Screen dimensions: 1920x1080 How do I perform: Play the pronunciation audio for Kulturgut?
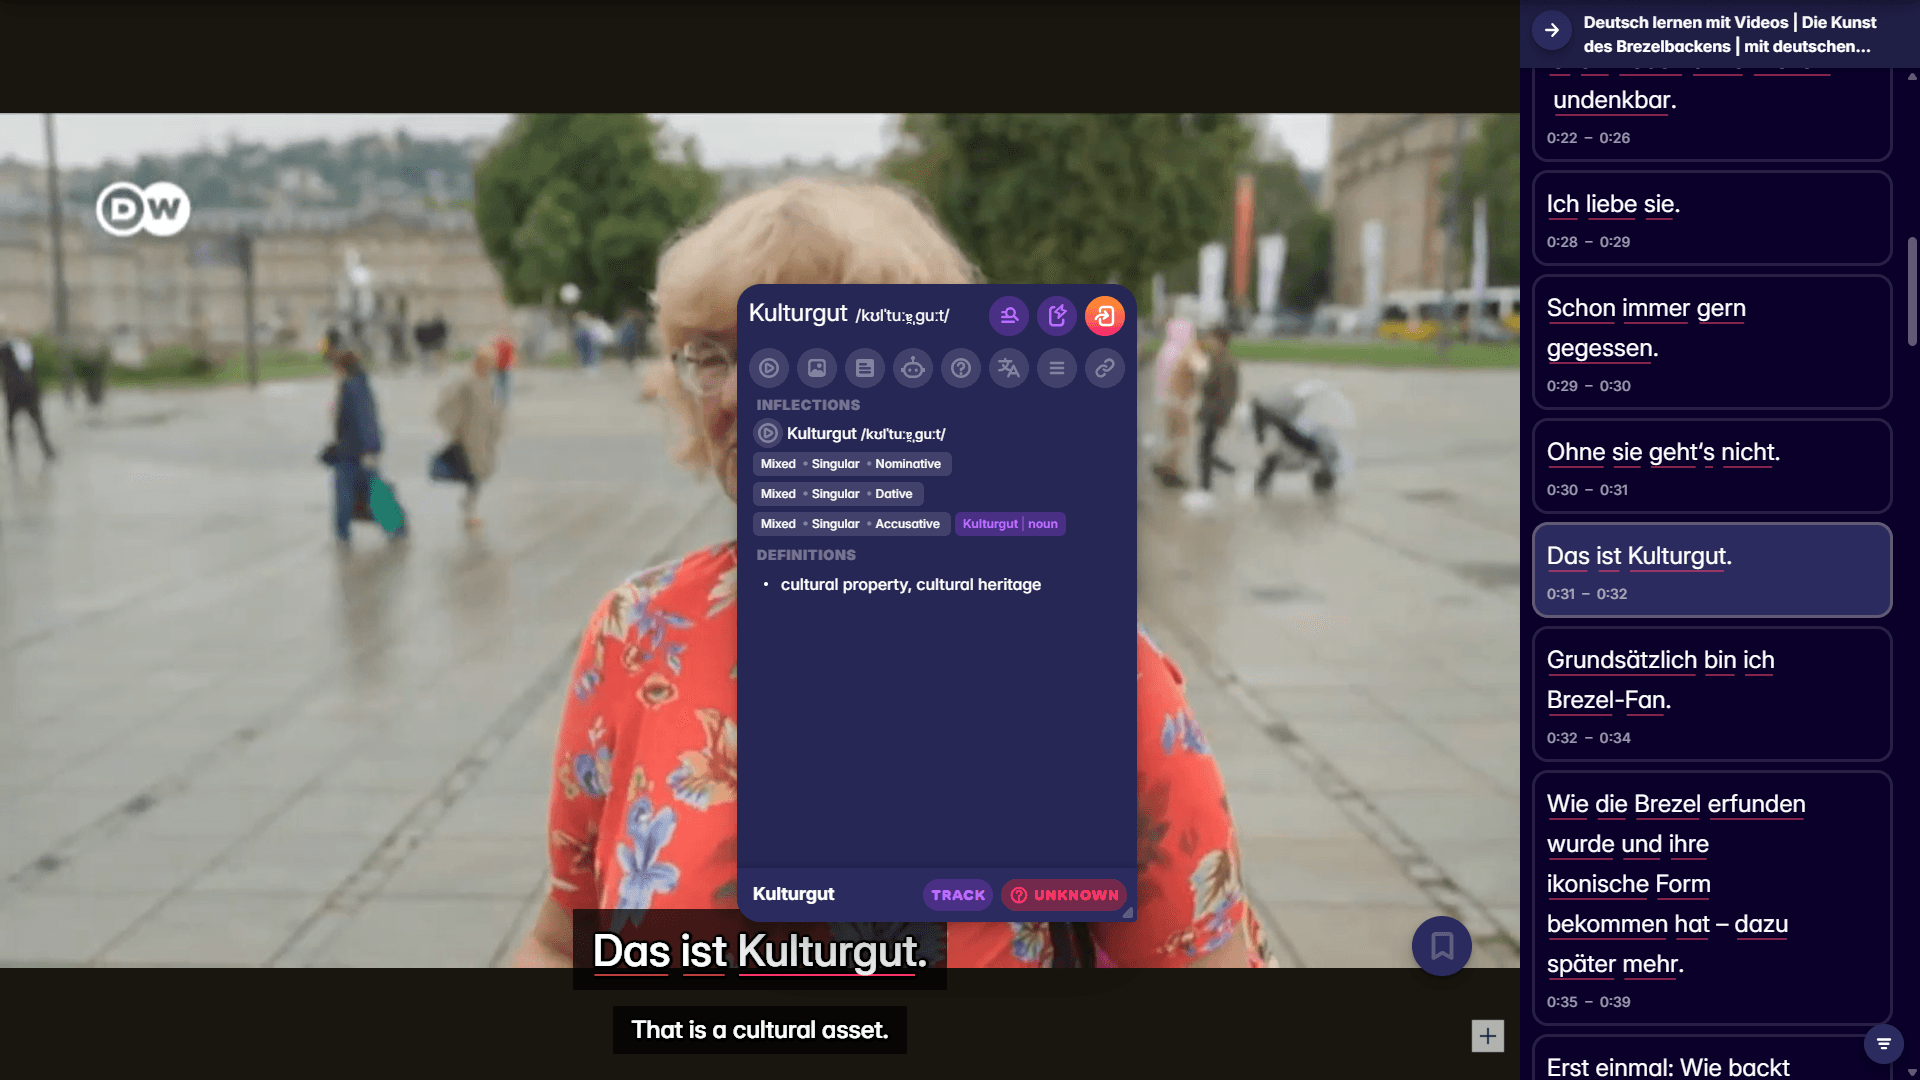point(769,368)
